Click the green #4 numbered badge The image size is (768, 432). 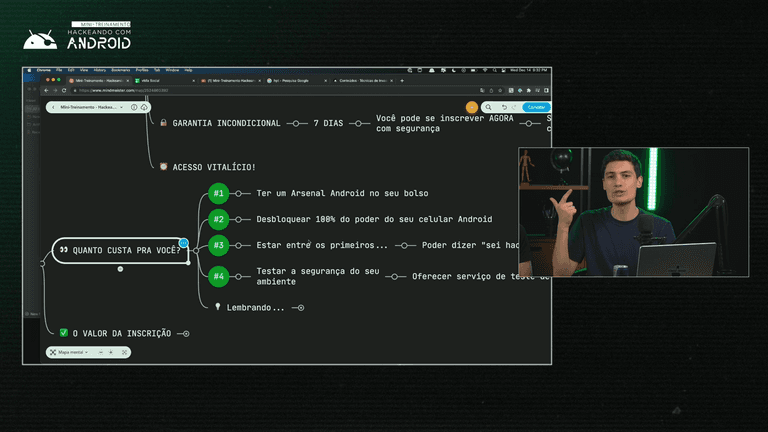[x=219, y=275]
